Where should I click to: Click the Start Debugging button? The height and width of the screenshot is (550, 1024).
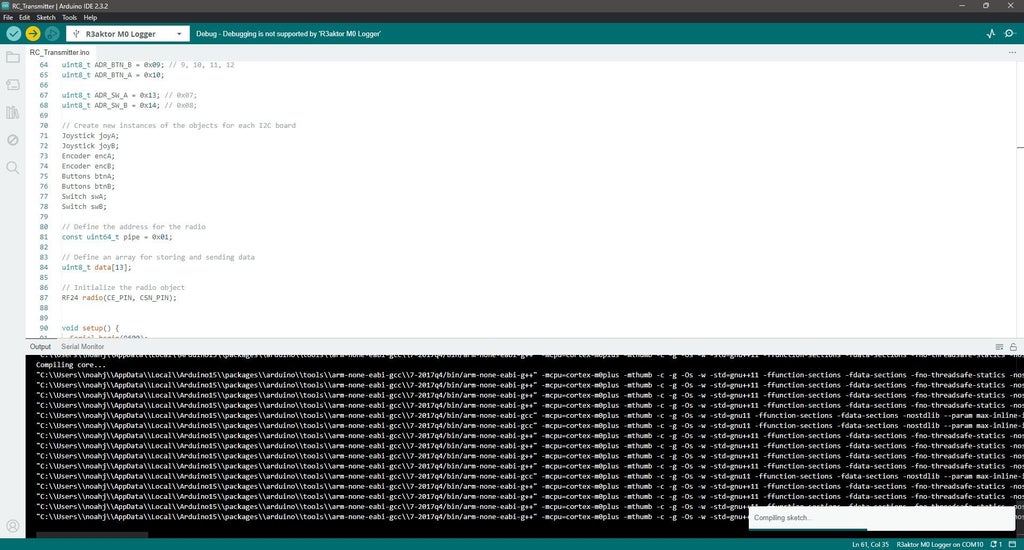(52, 33)
